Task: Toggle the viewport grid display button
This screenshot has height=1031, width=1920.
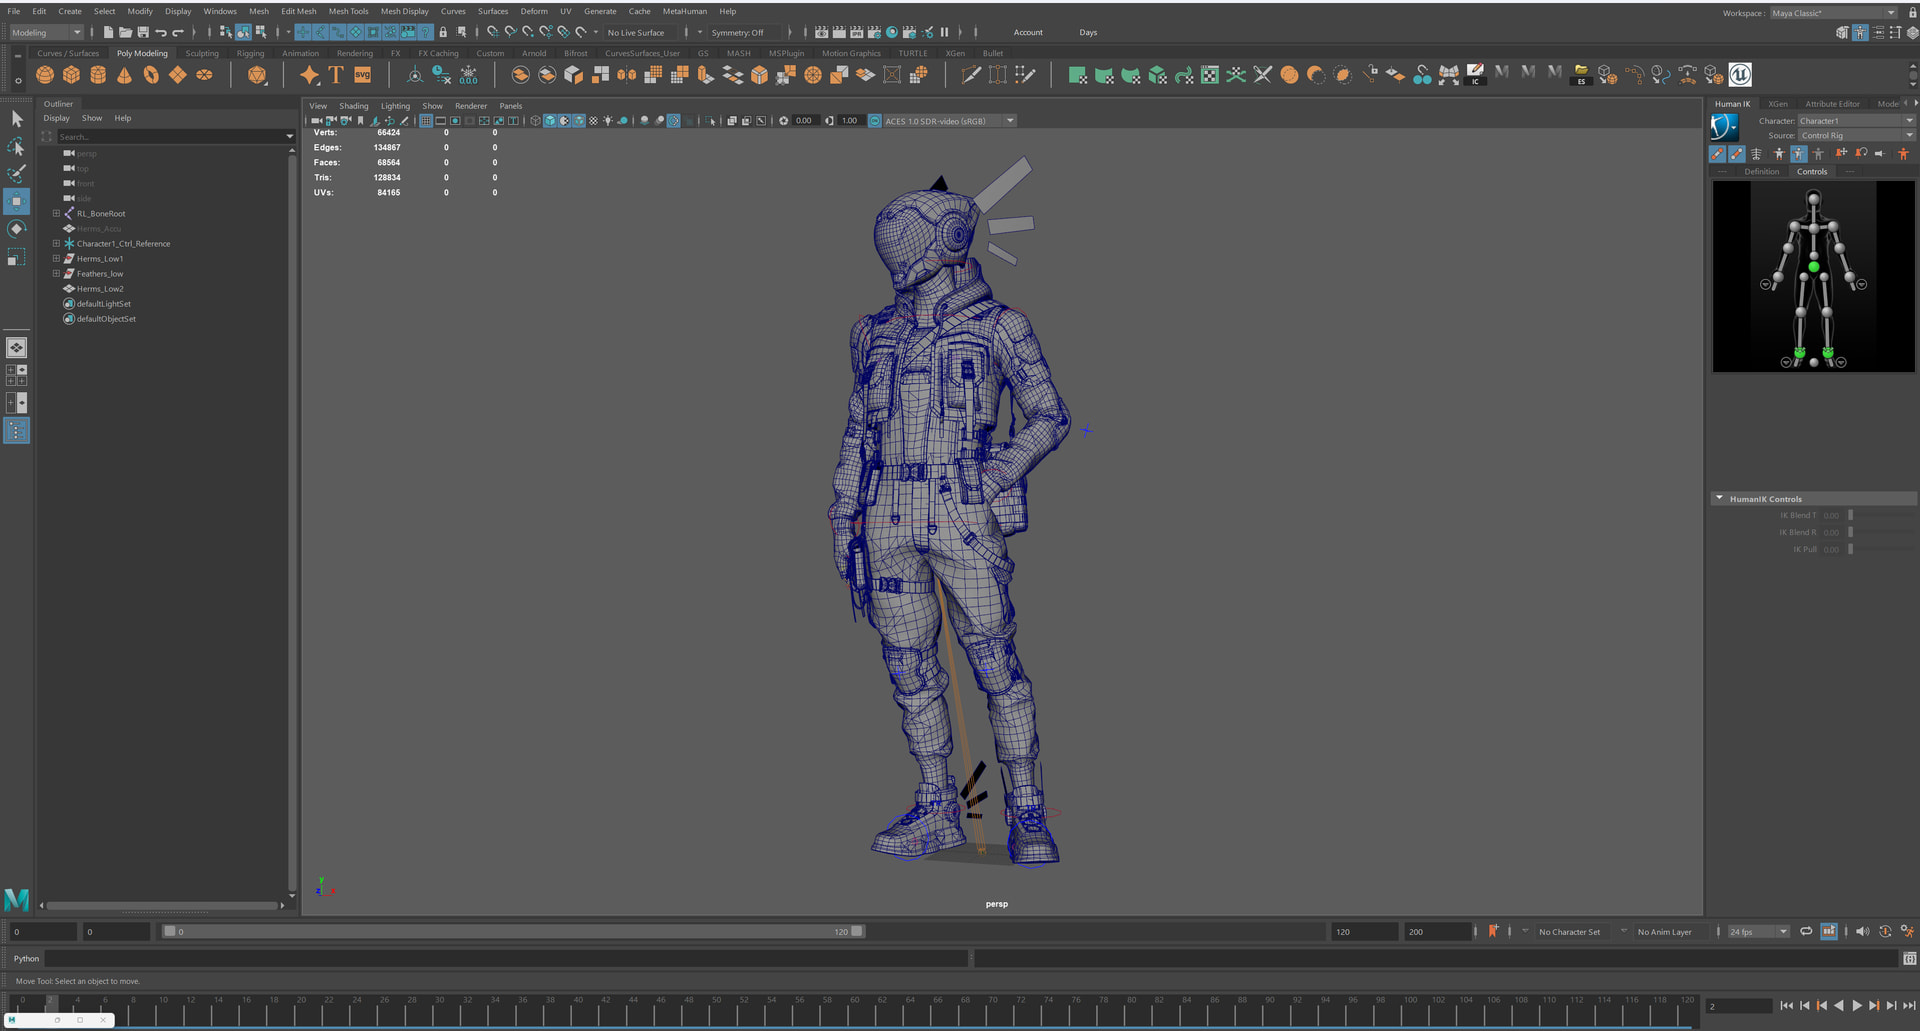Action: pos(426,121)
